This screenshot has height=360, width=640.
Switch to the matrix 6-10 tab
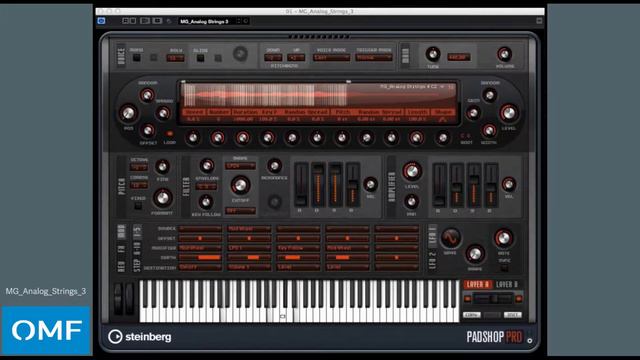(x=137, y=249)
